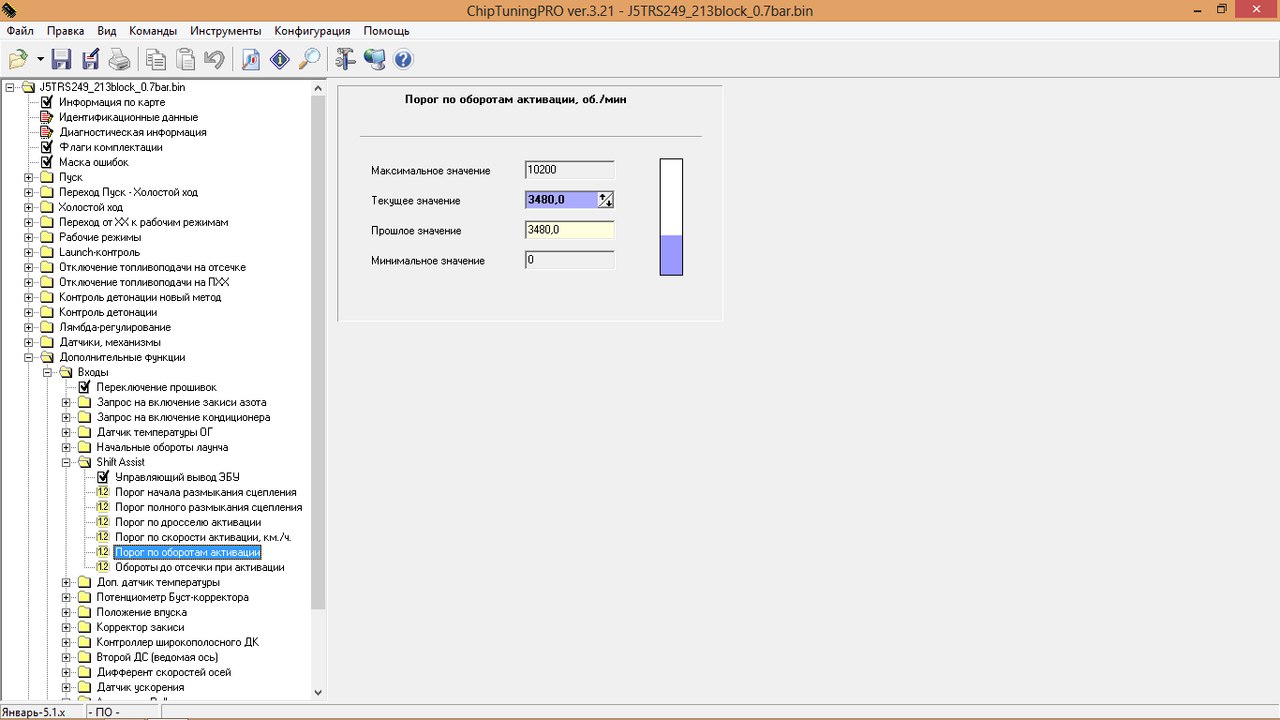Open the Правка menu
The width and height of the screenshot is (1280, 720).
[65, 31]
